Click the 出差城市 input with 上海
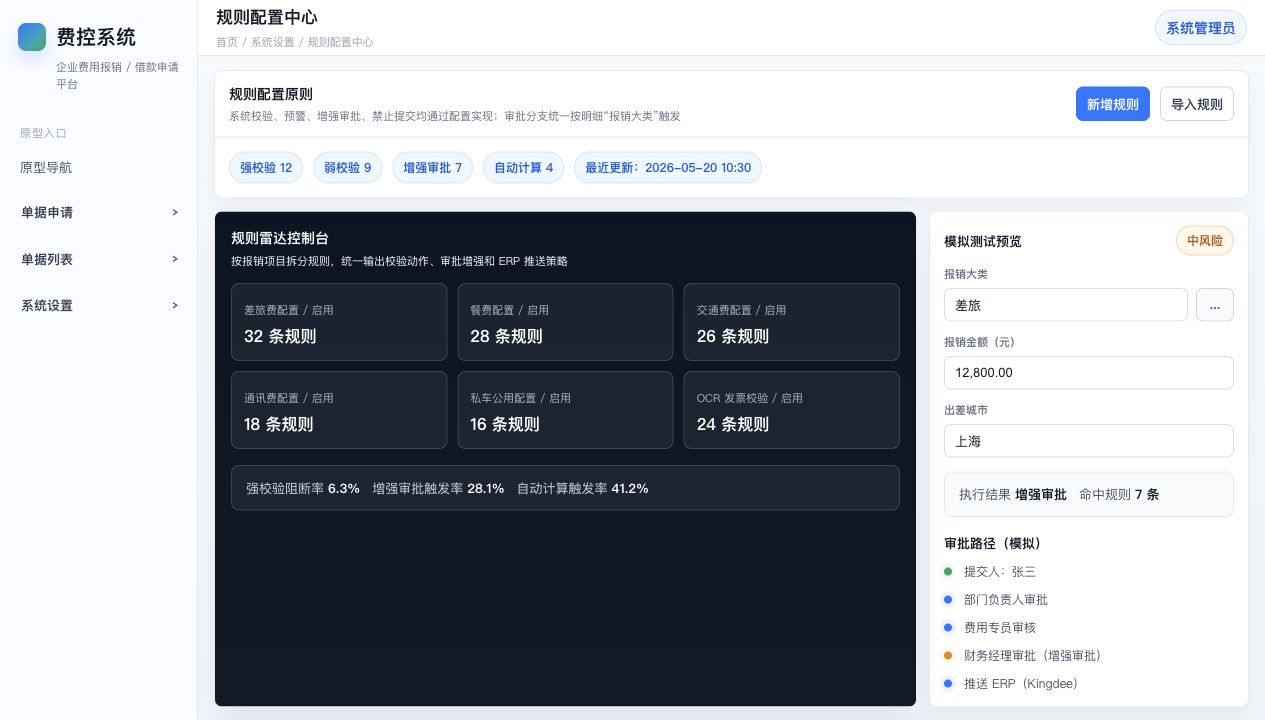The width and height of the screenshot is (1265, 720). click(1089, 440)
